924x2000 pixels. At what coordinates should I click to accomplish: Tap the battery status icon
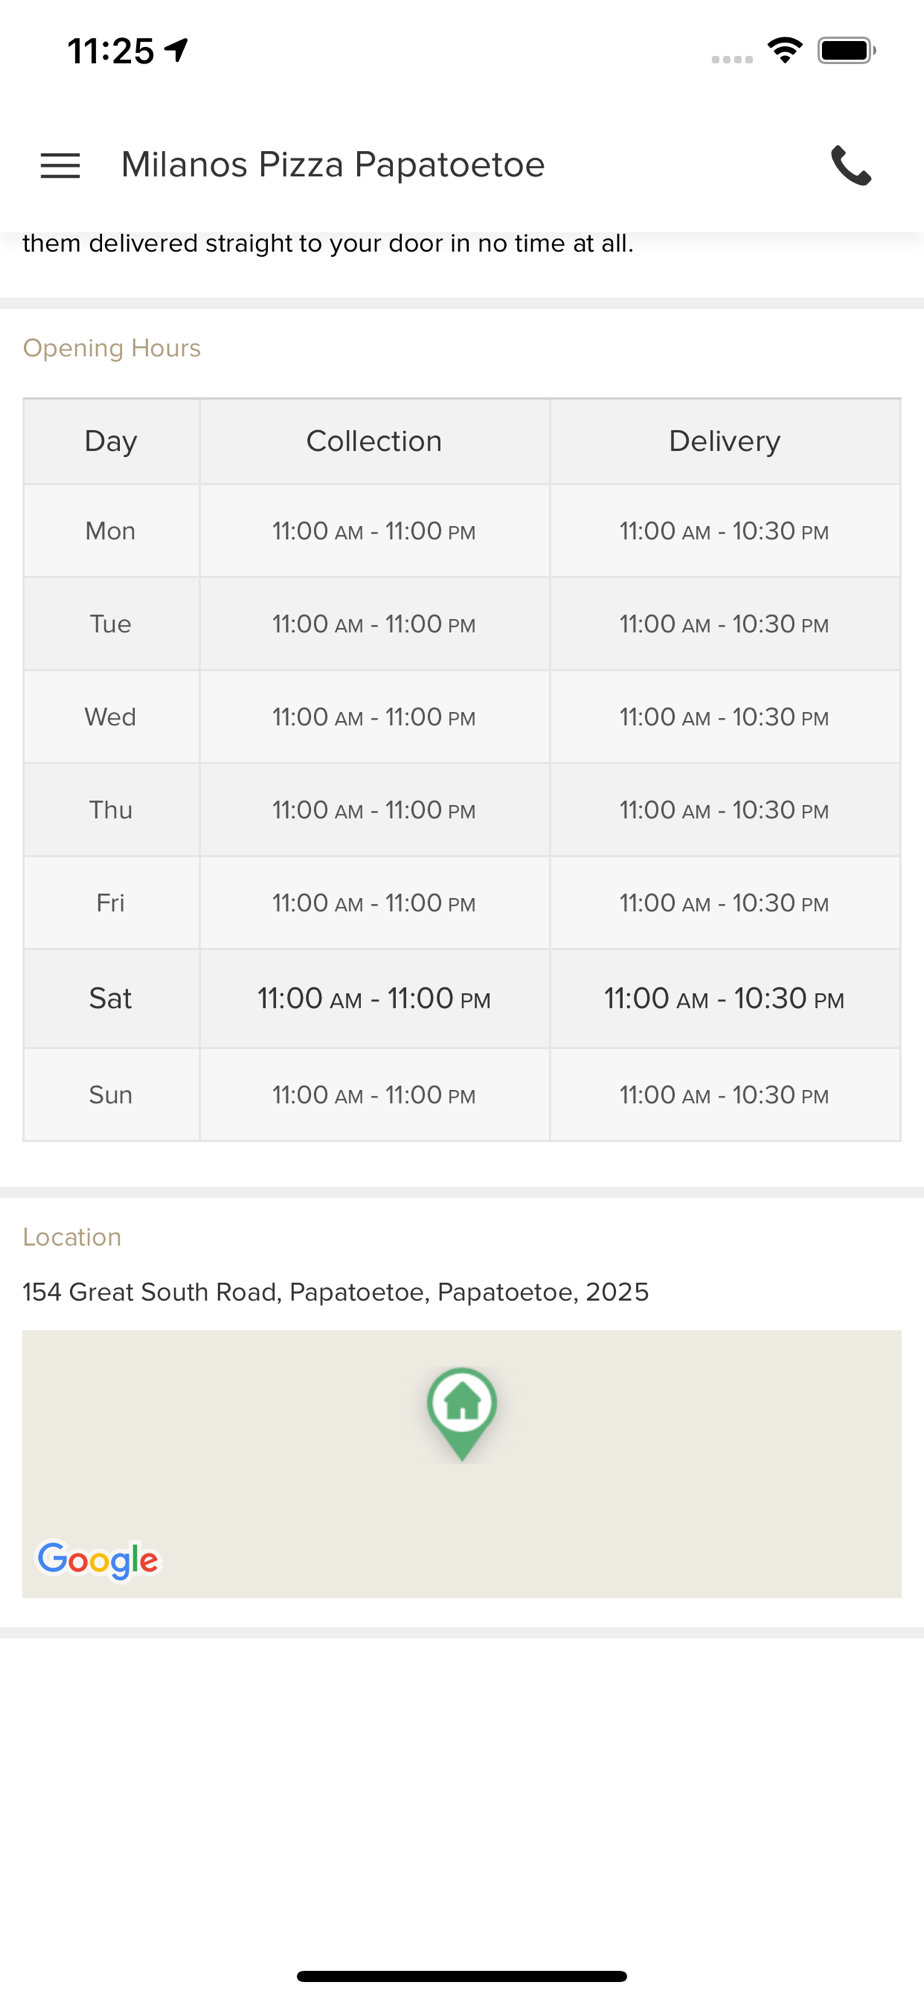[x=847, y=50]
